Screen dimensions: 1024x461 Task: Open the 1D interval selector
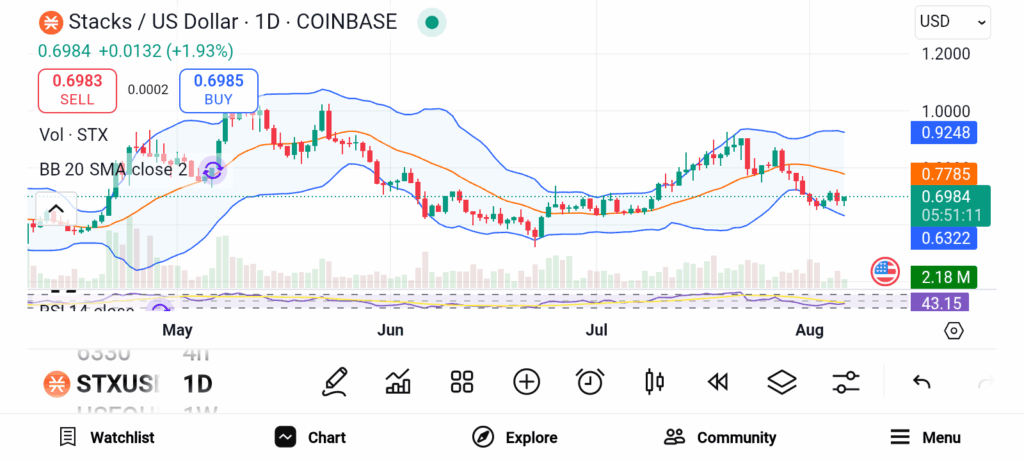pos(197,383)
